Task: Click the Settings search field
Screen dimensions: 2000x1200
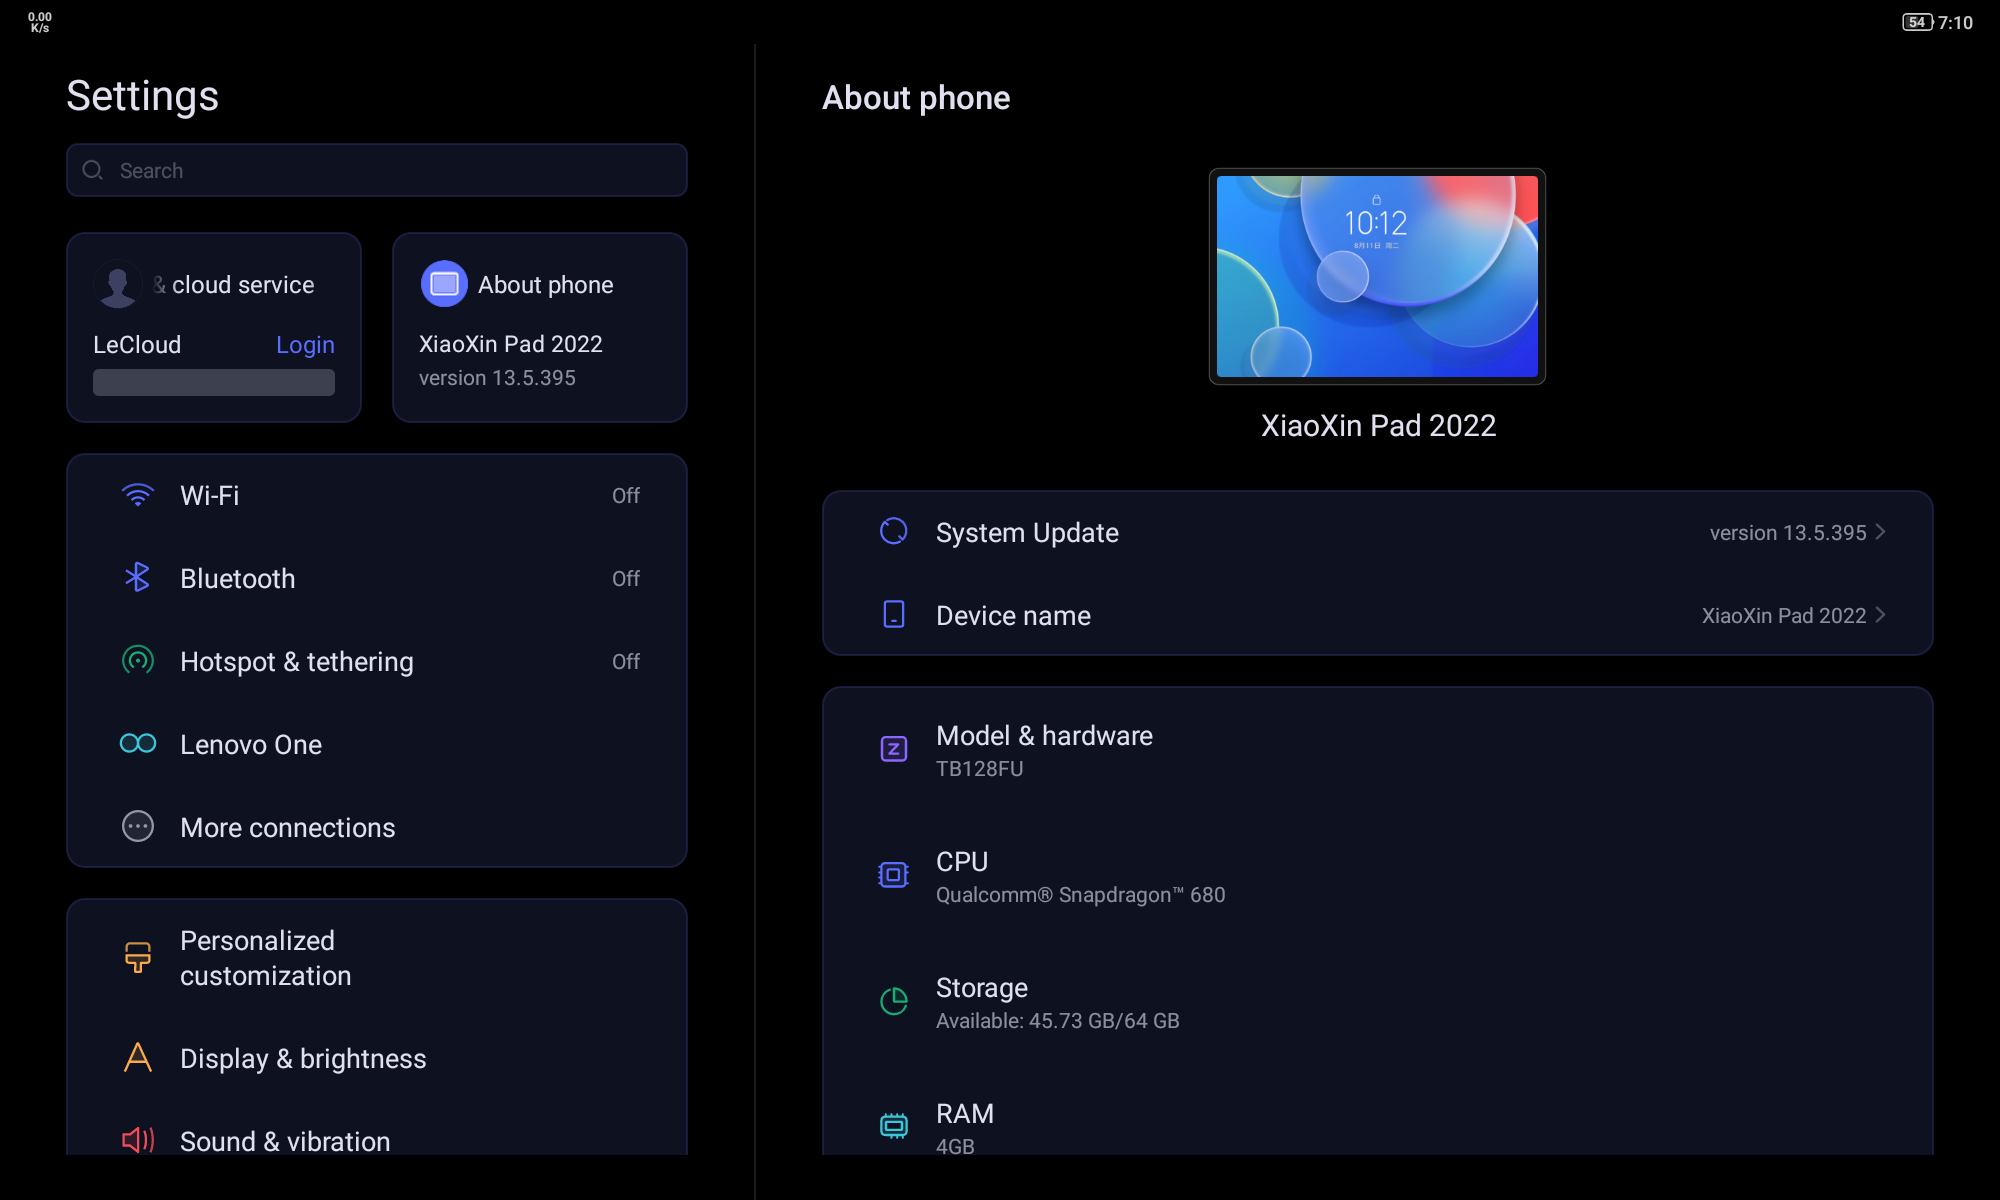Action: [x=377, y=170]
